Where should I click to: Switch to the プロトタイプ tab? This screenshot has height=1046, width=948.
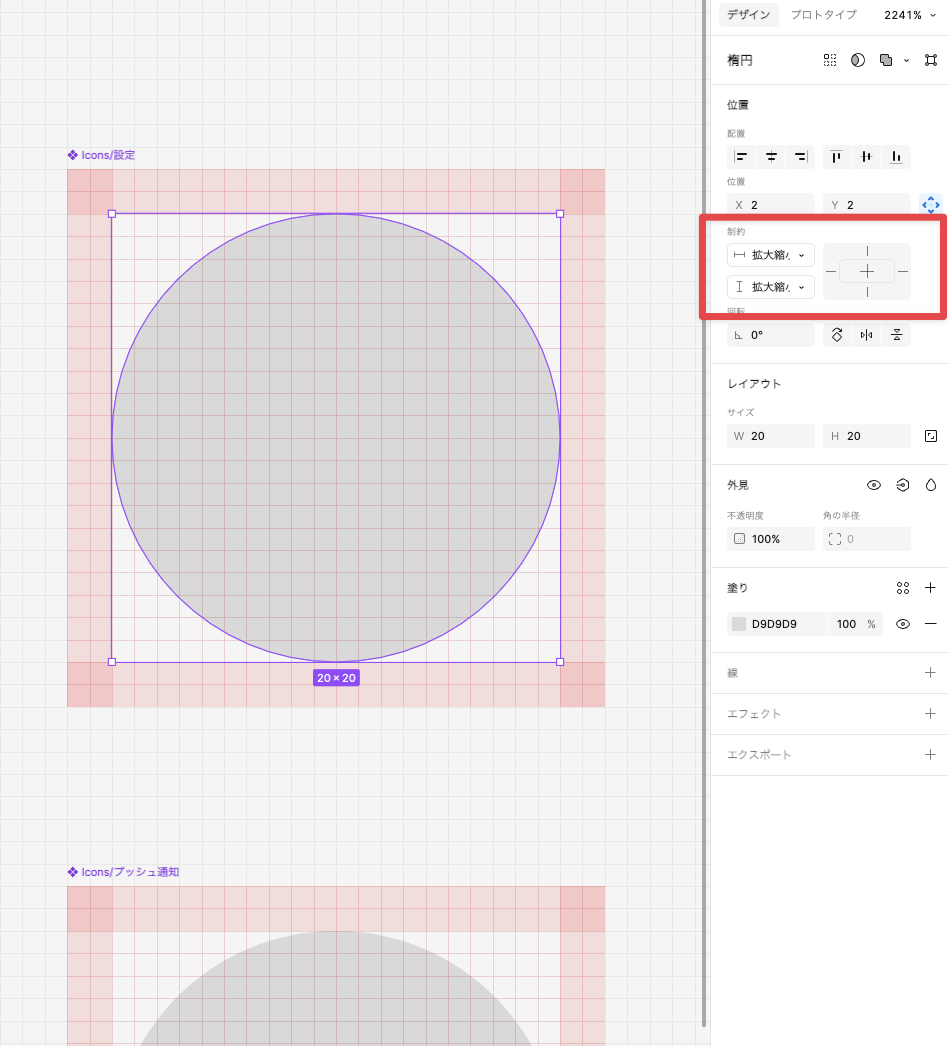tap(823, 15)
